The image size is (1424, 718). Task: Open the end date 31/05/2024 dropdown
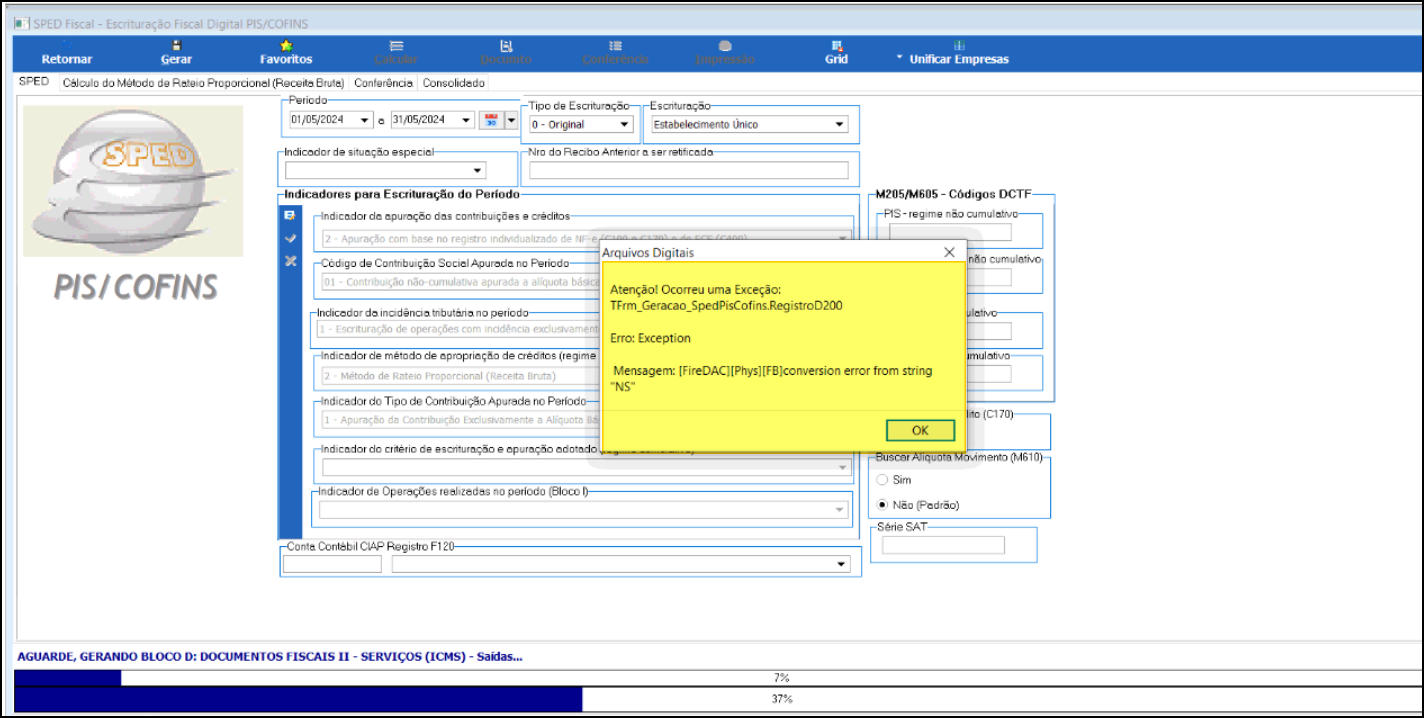[466, 121]
